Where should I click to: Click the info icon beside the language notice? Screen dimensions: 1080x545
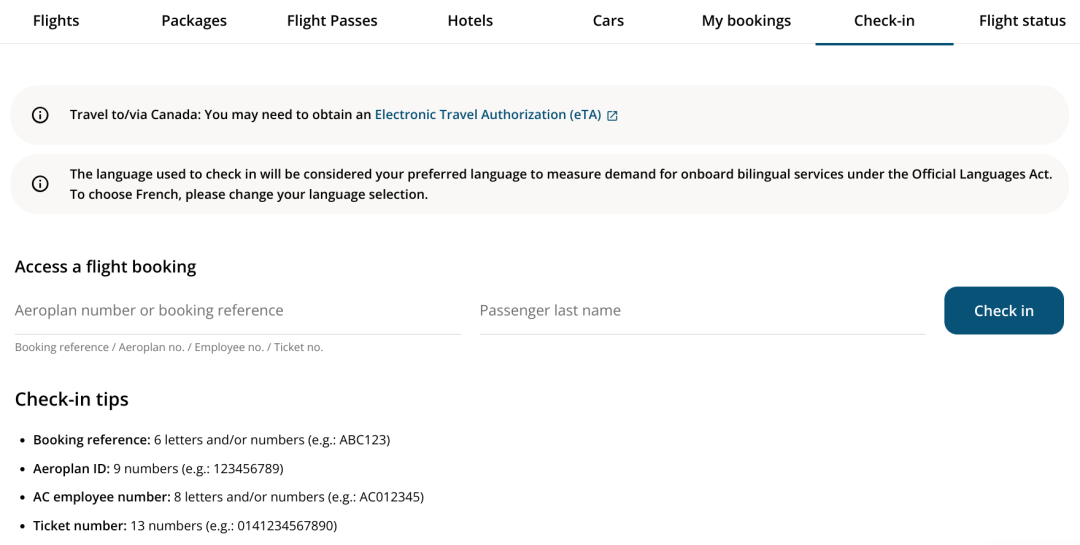(40, 184)
